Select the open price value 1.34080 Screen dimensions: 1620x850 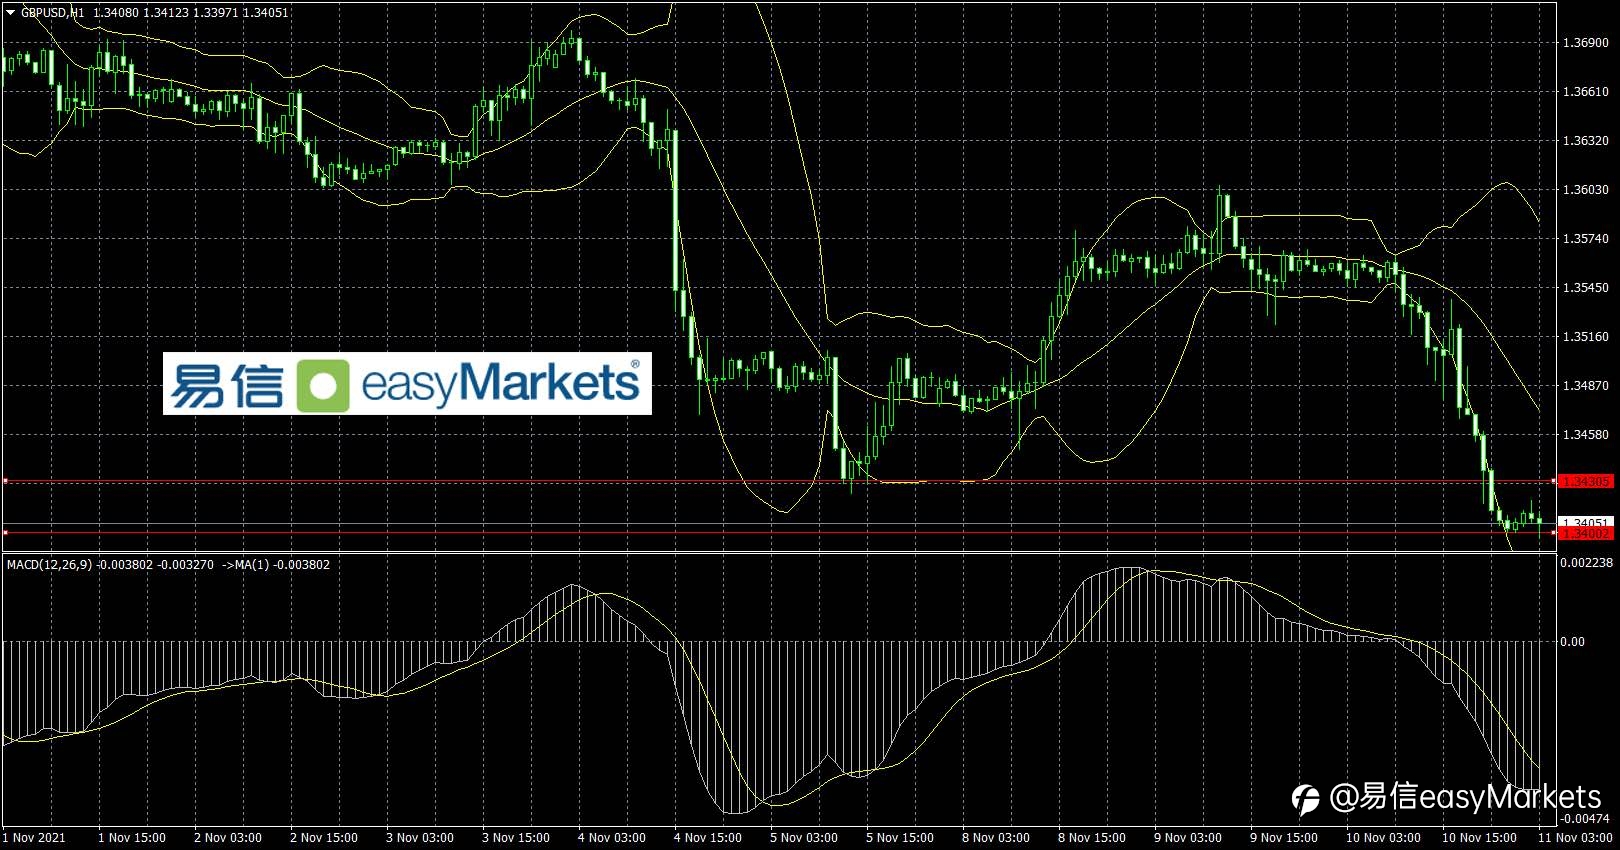[116, 13]
